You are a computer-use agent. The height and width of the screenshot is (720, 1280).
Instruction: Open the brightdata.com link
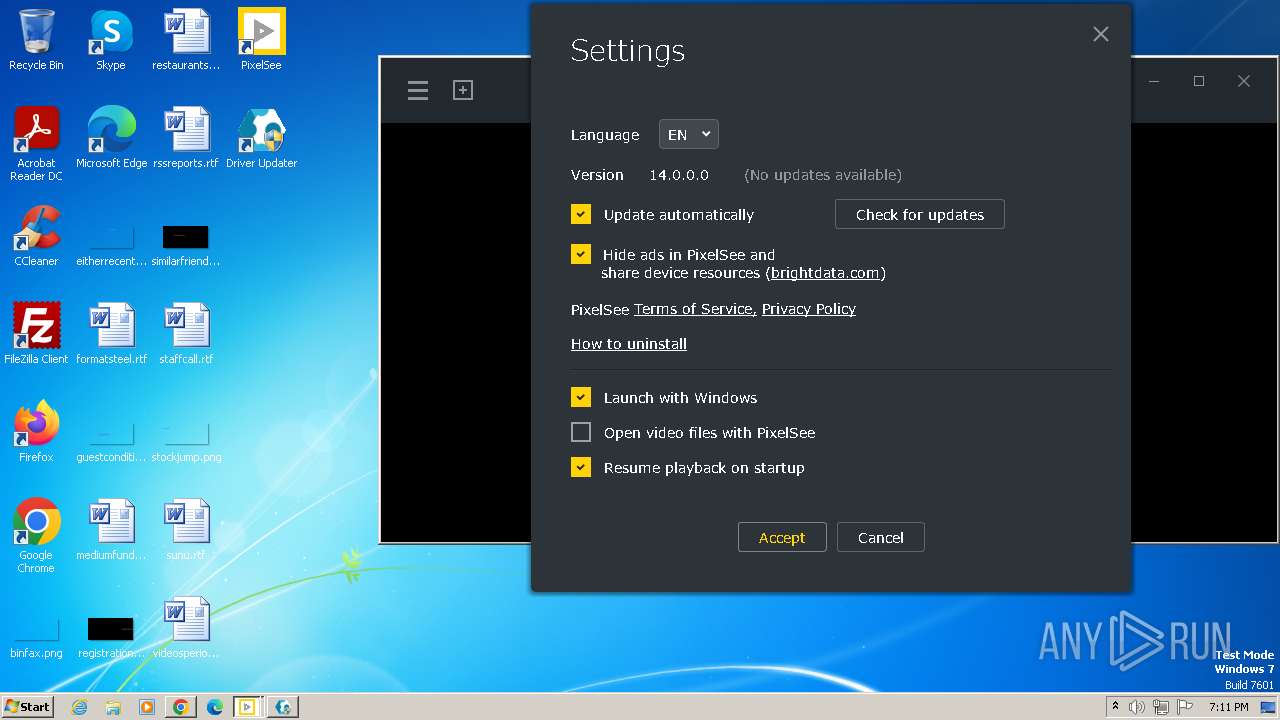(825, 273)
